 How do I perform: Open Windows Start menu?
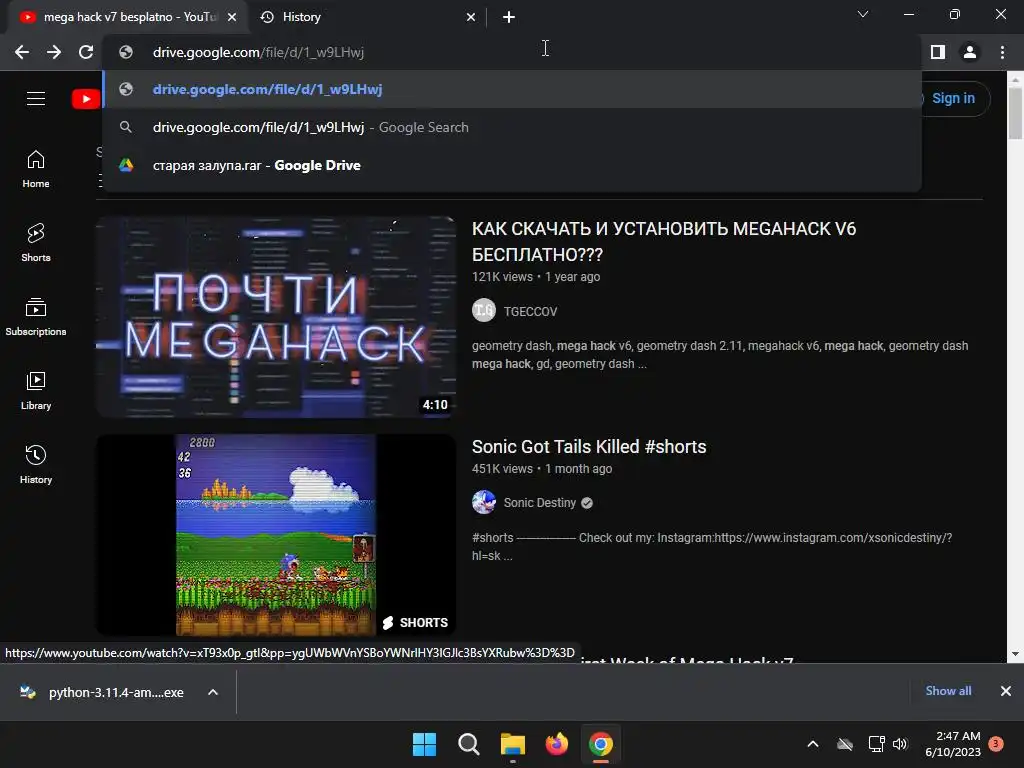pyautogui.click(x=424, y=744)
